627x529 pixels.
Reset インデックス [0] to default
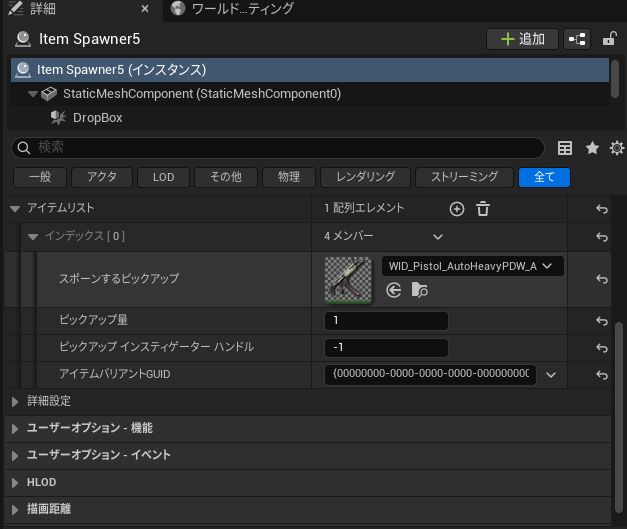(602, 237)
